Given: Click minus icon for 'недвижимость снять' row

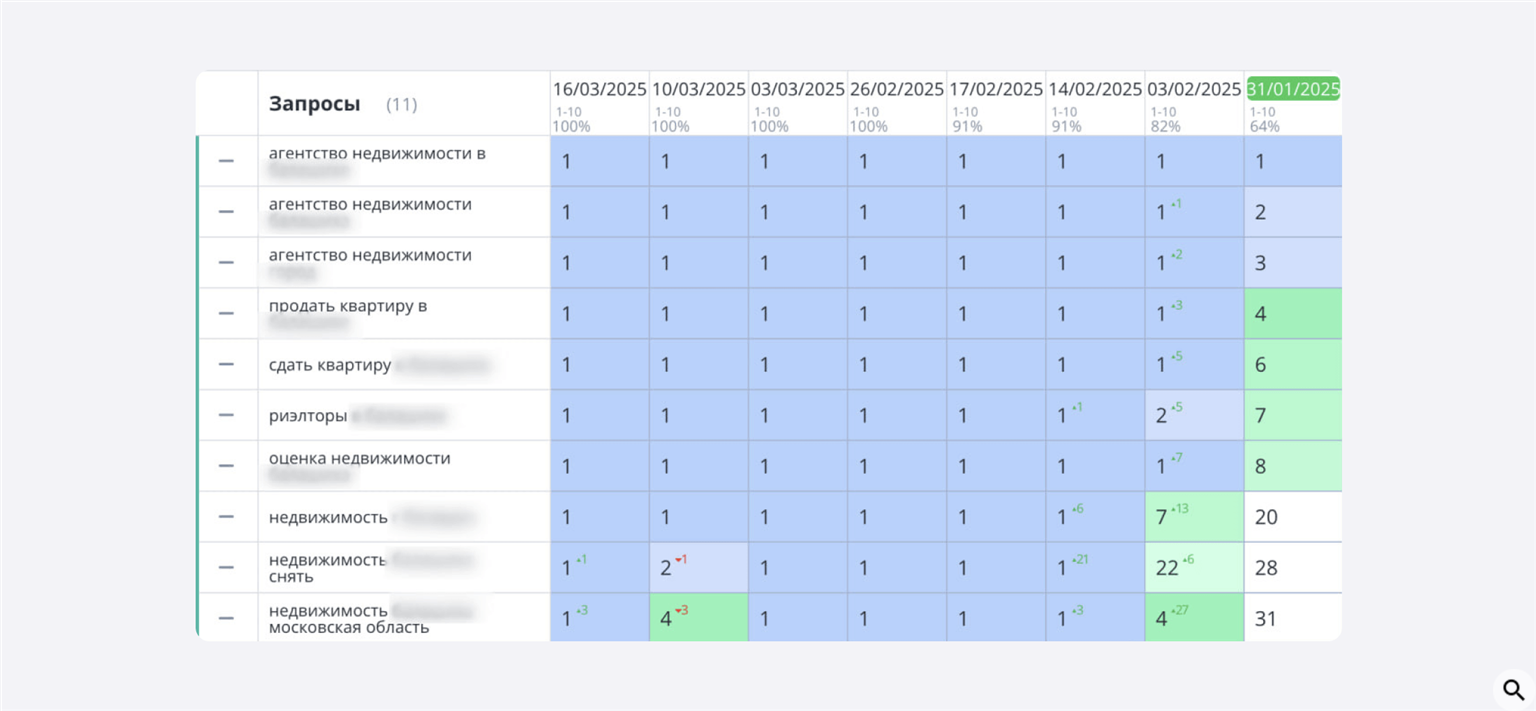Looking at the screenshot, I should [226, 567].
